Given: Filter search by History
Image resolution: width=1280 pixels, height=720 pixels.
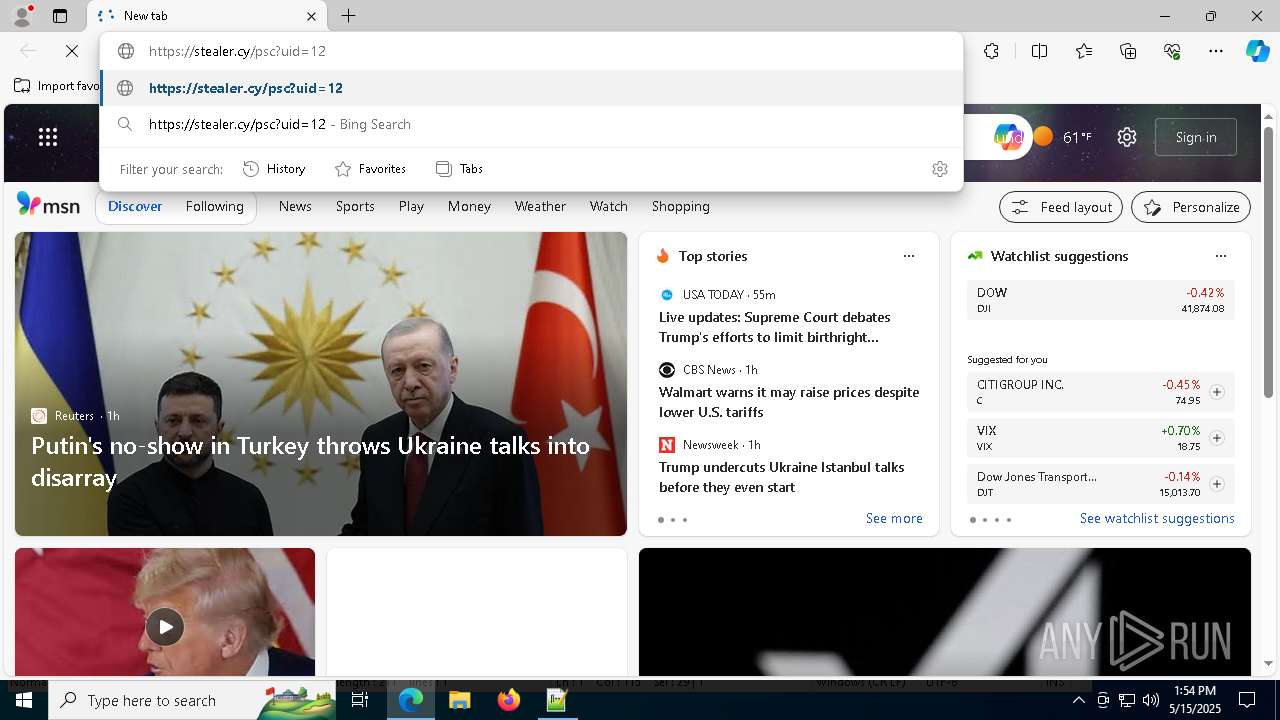Looking at the screenshot, I should point(274,169).
